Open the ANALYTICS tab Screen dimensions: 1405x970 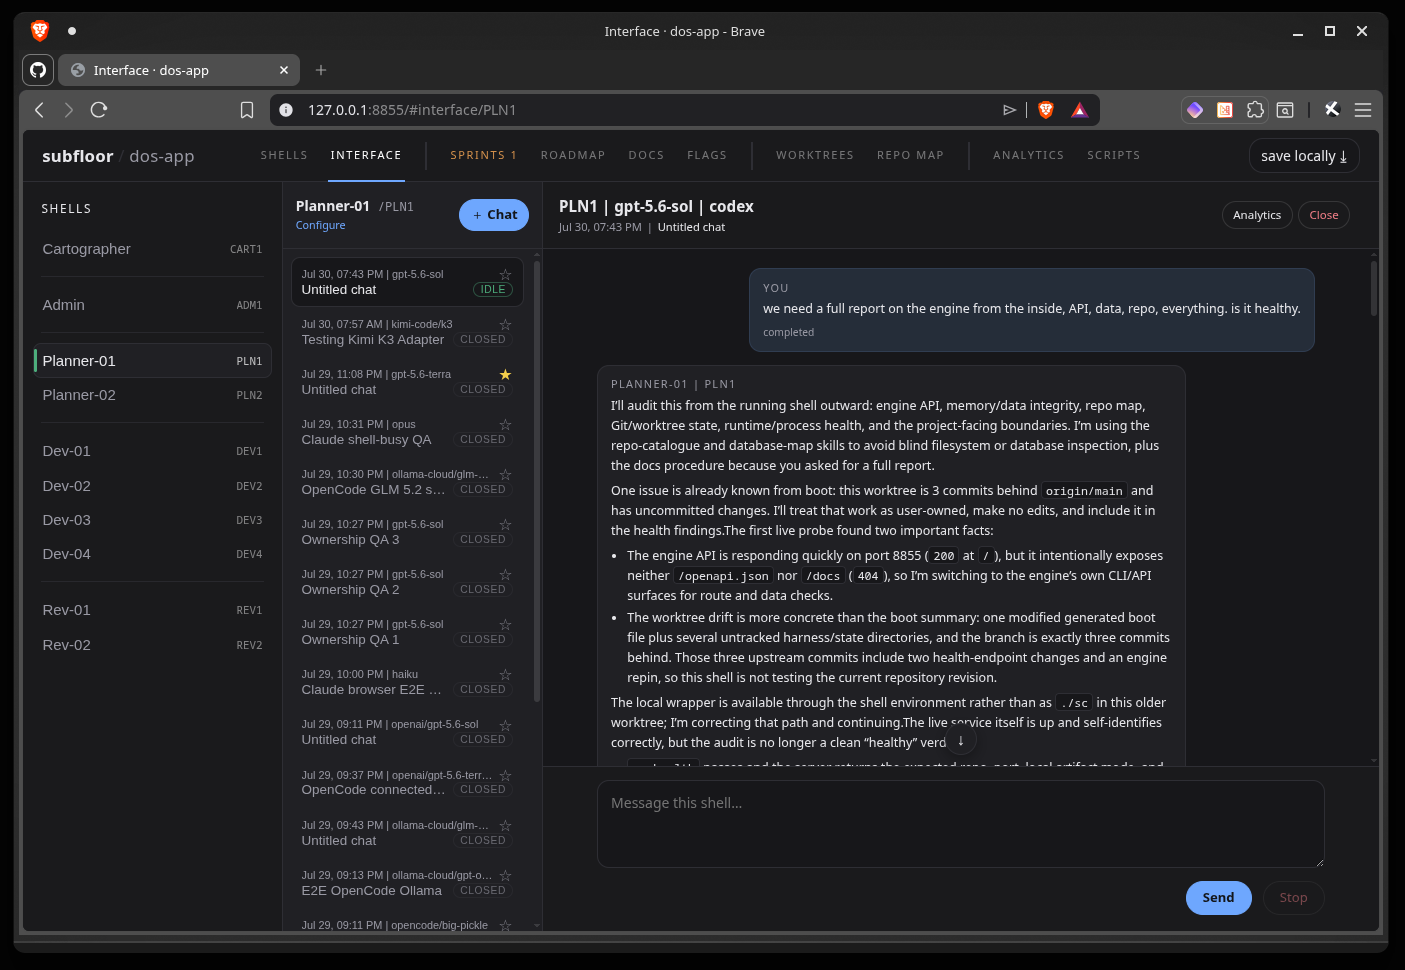click(1028, 155)
